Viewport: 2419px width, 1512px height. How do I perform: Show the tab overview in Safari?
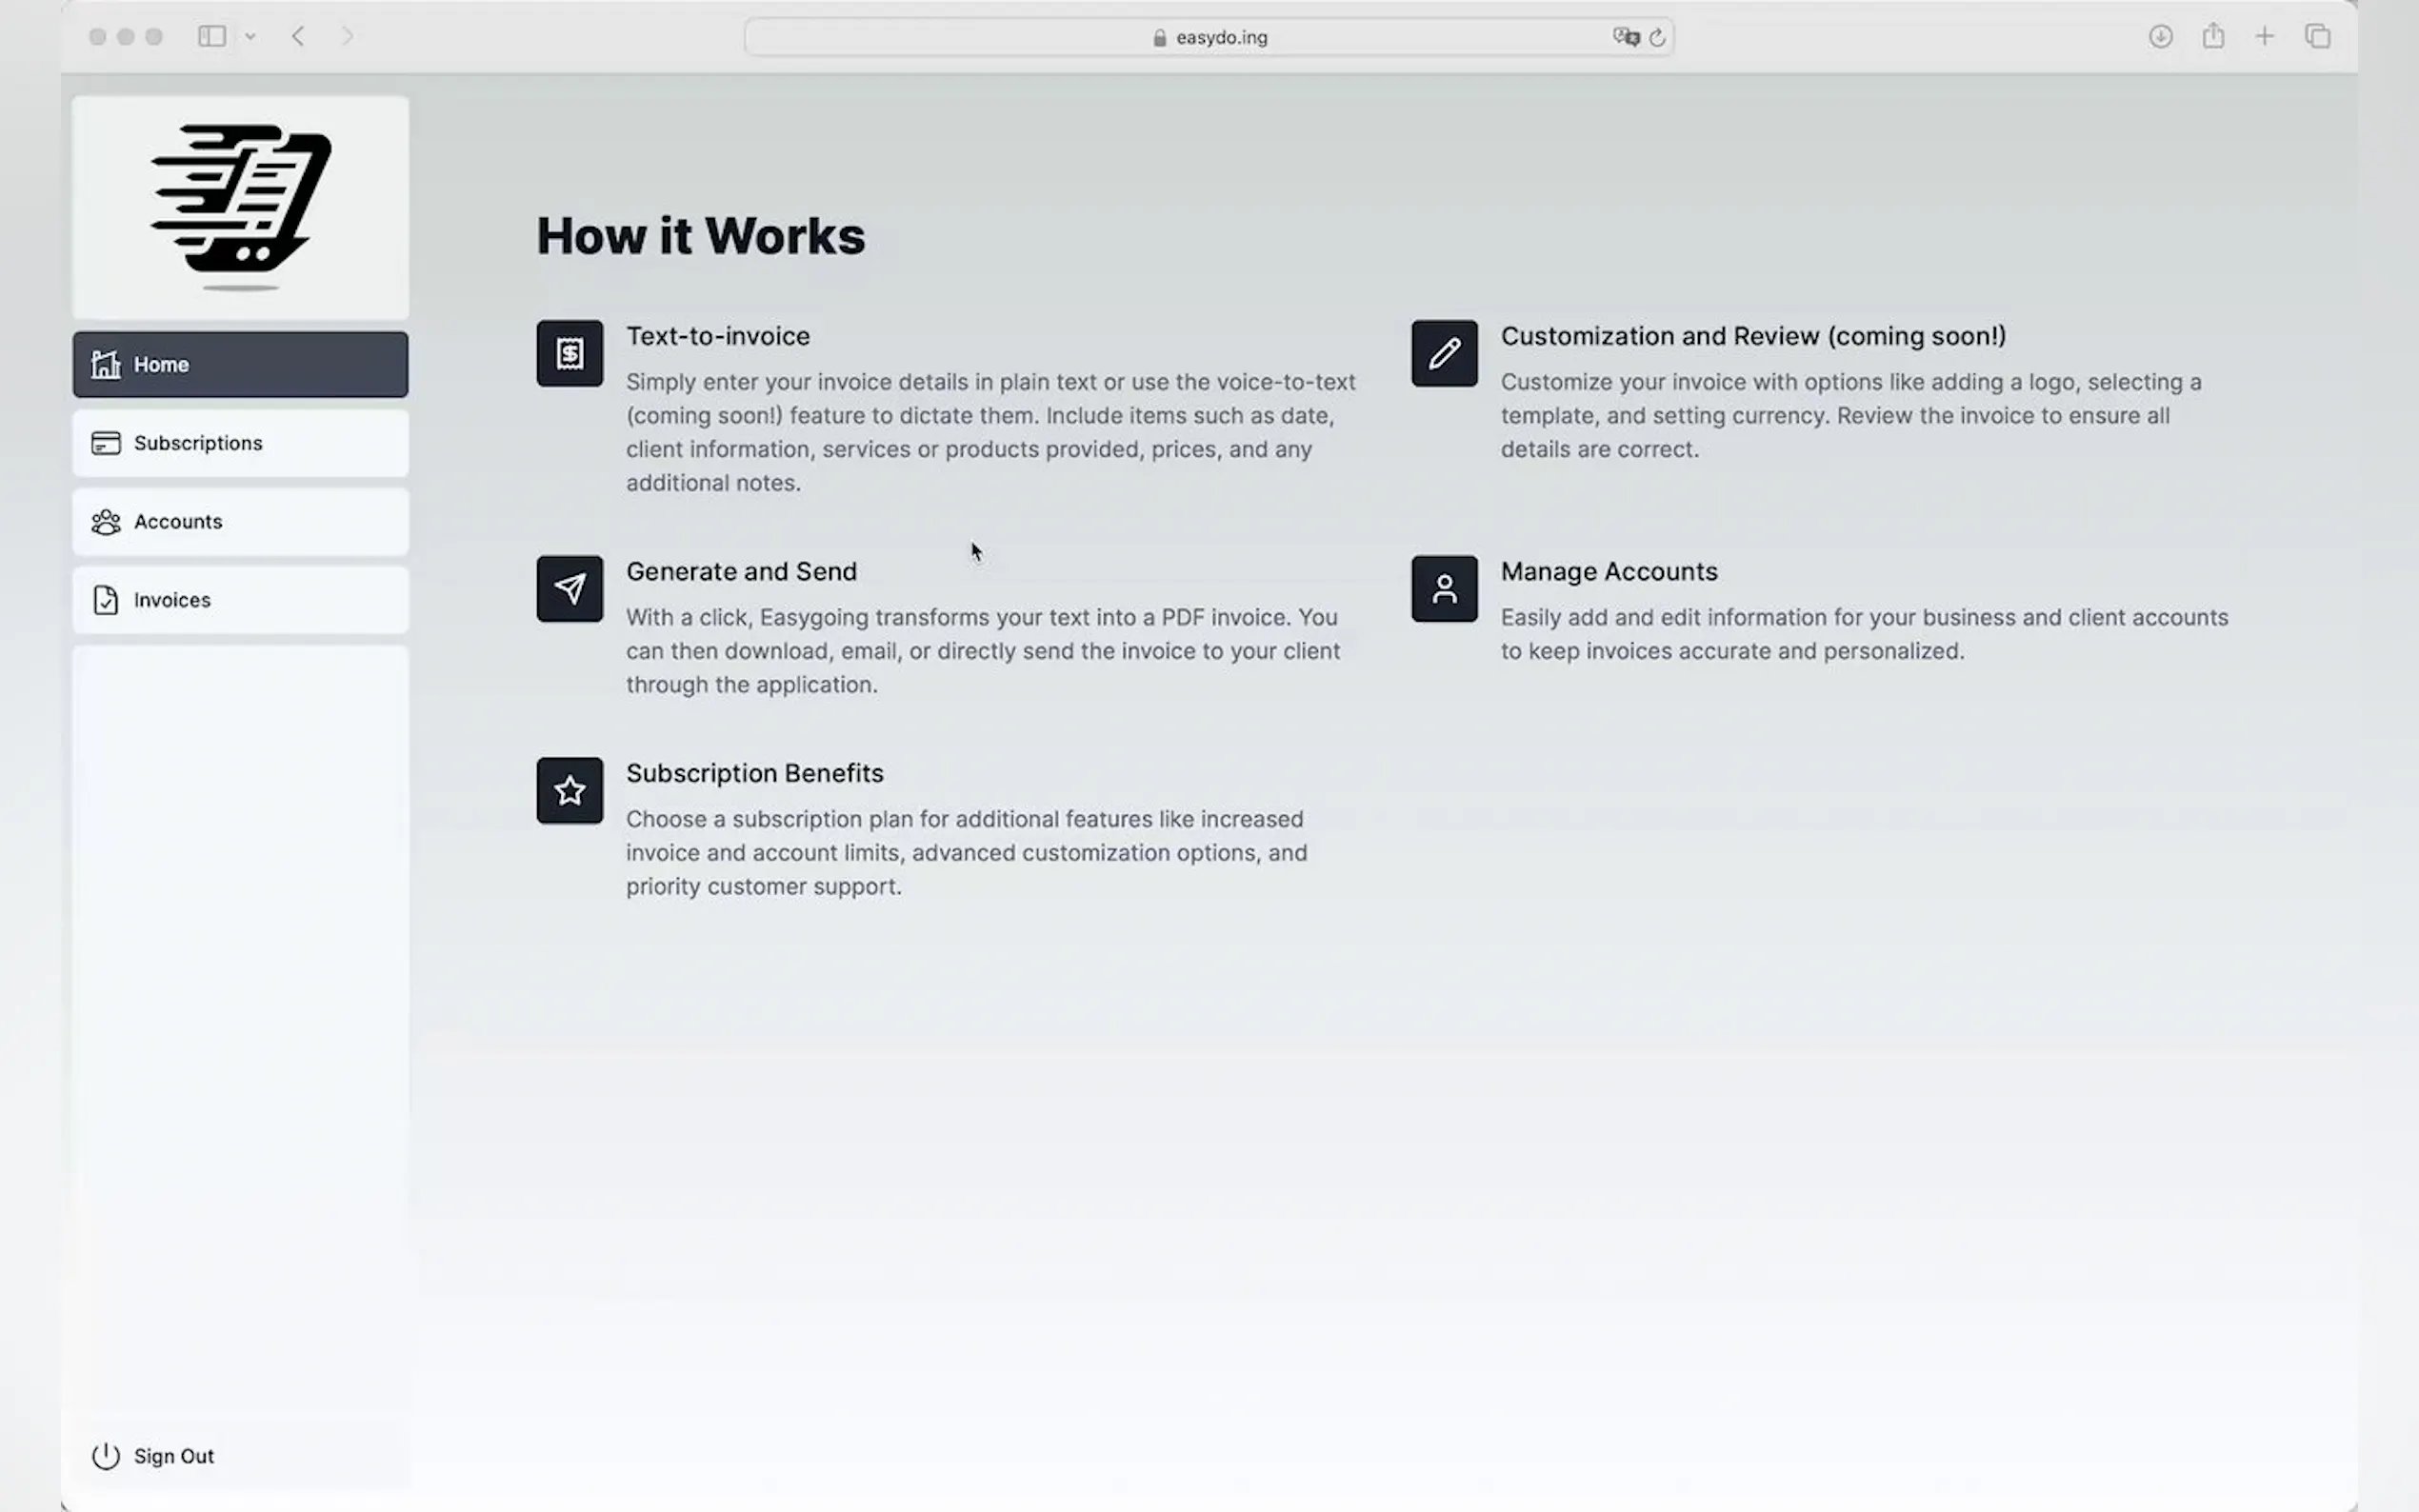tap(2317, 37)
